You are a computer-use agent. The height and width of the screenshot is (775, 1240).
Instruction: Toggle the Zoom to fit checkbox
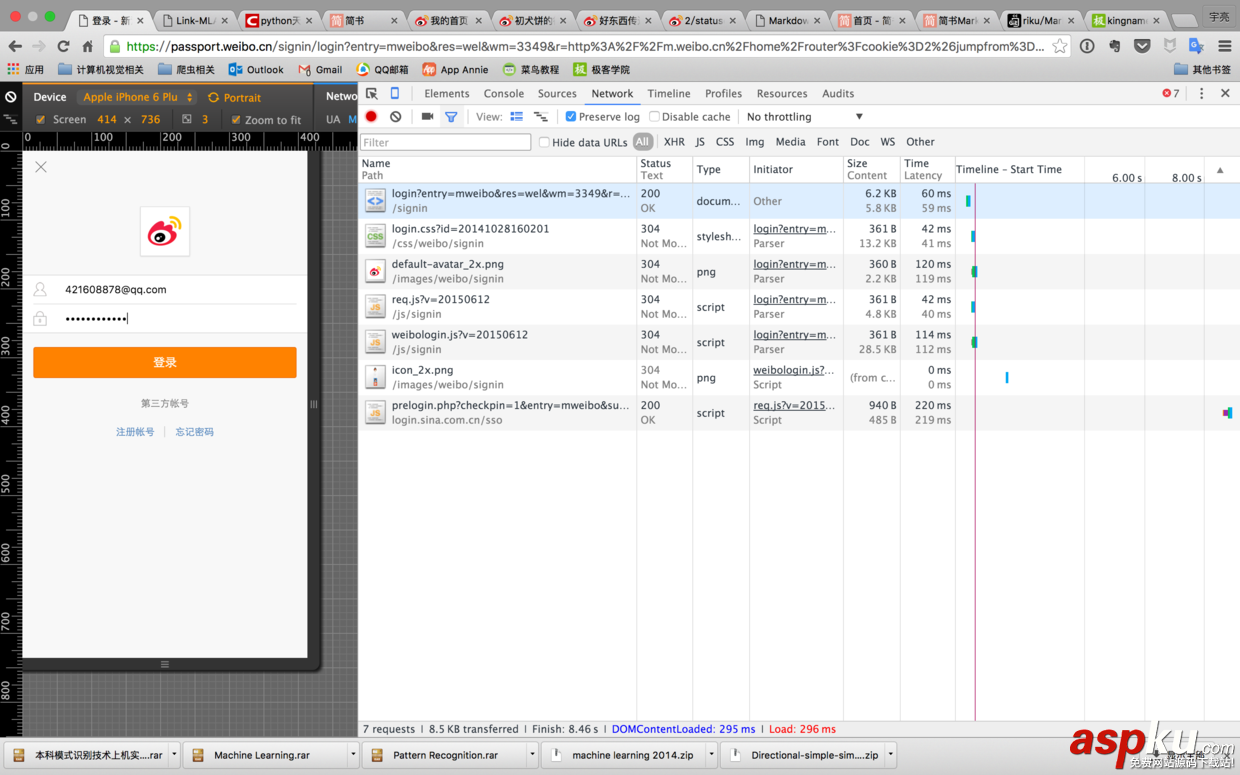236,119
